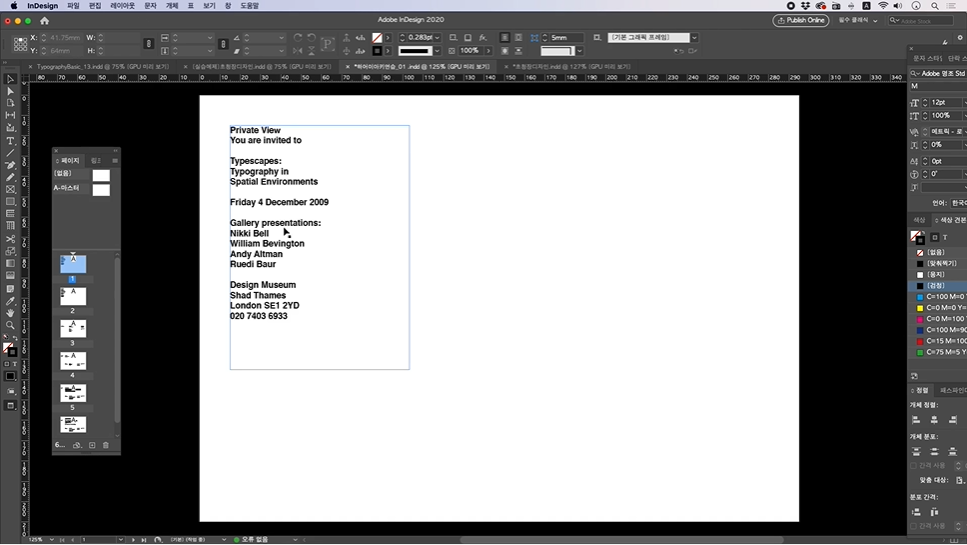Select the Direct Selection tool
This screenshot has height=545, width=967.
click(x=10, y=91)
